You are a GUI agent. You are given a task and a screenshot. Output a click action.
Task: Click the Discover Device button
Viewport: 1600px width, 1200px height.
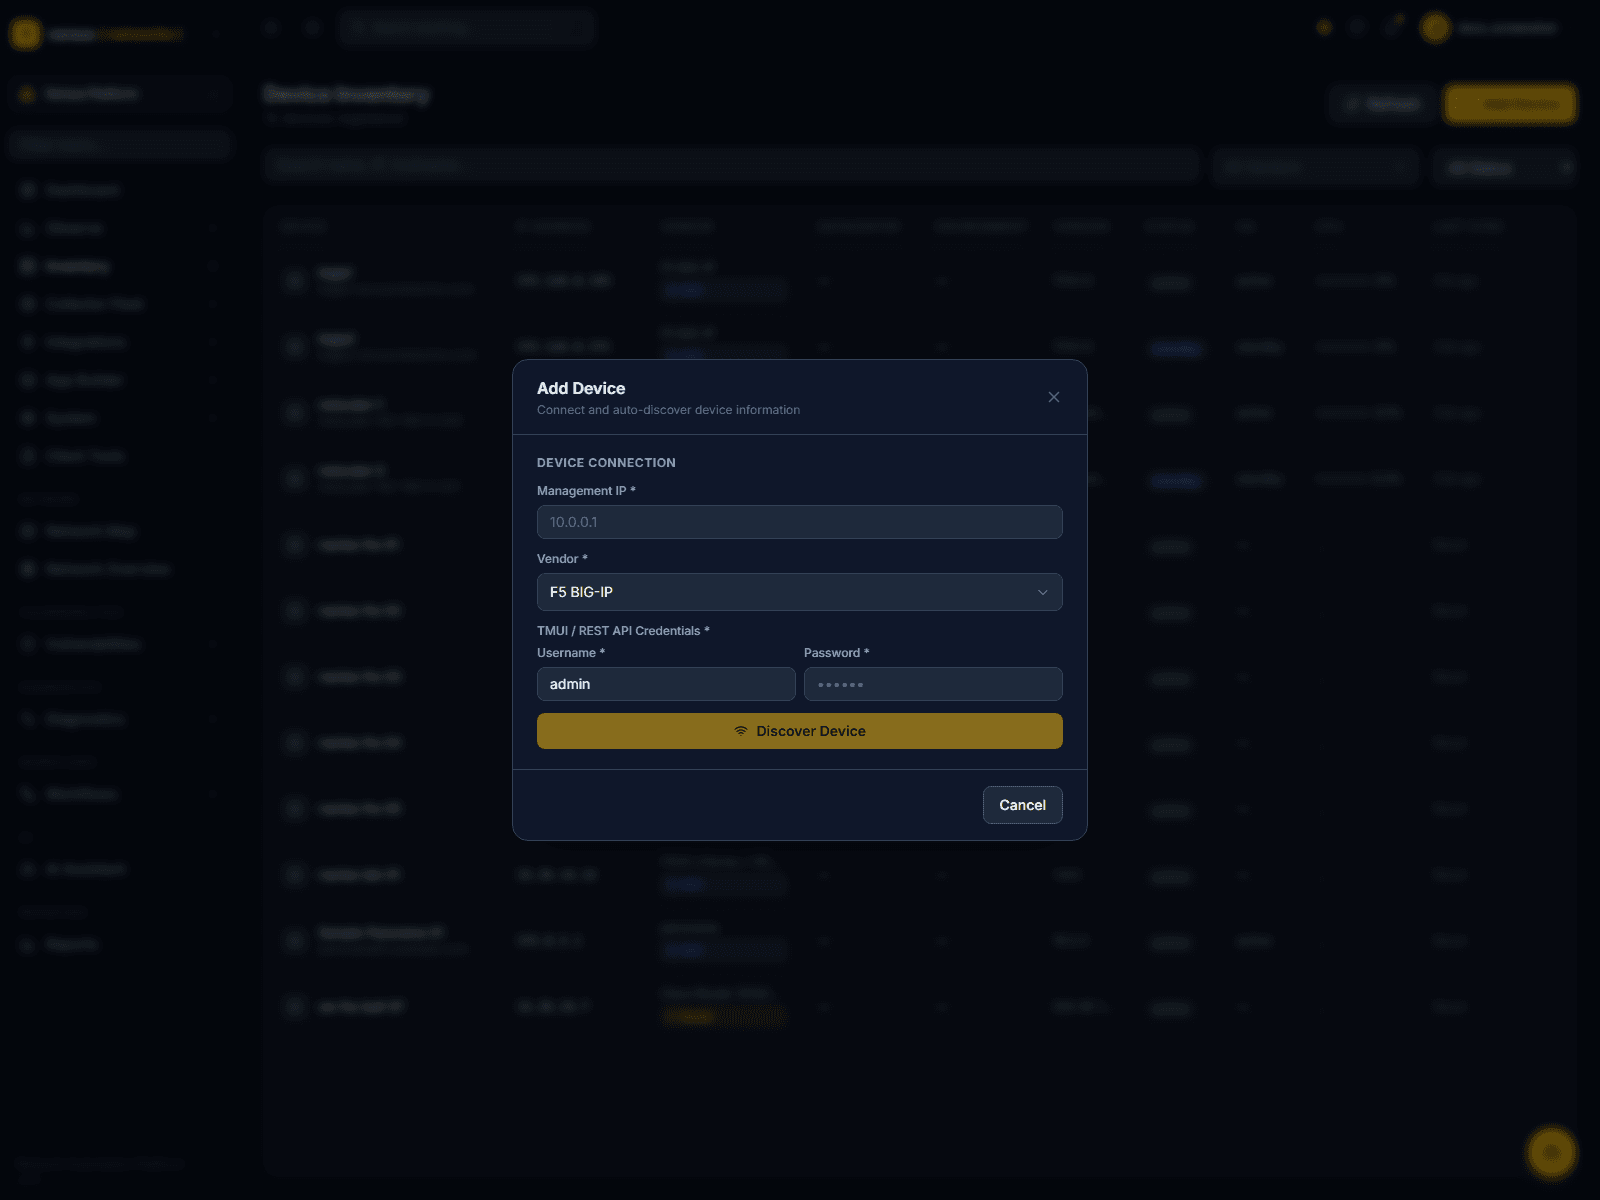[800, 731]
